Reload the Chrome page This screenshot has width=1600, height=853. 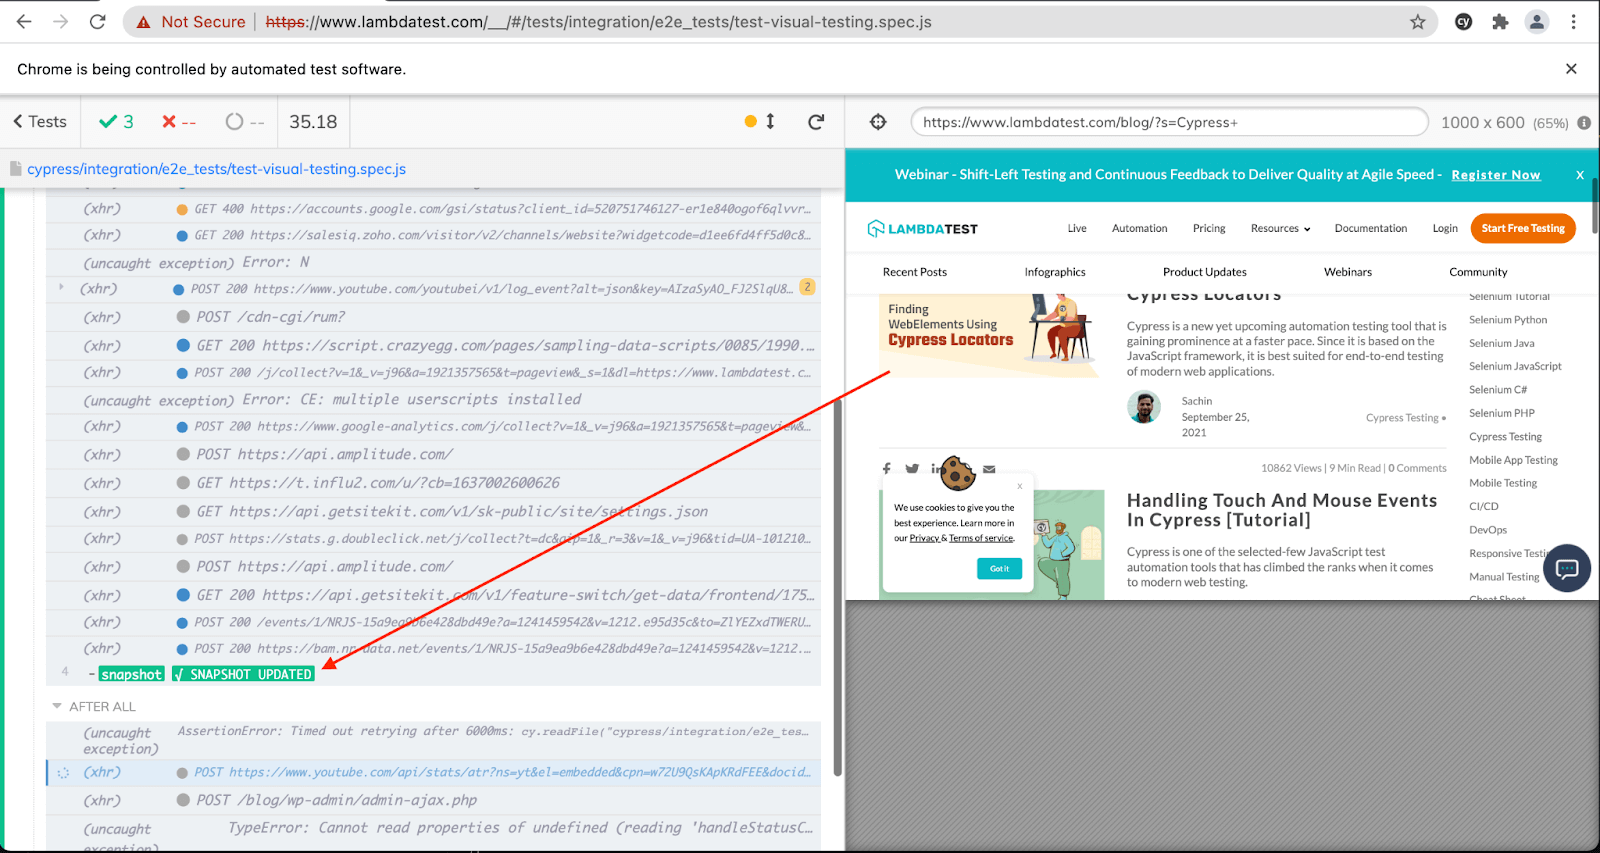point(98,22)
